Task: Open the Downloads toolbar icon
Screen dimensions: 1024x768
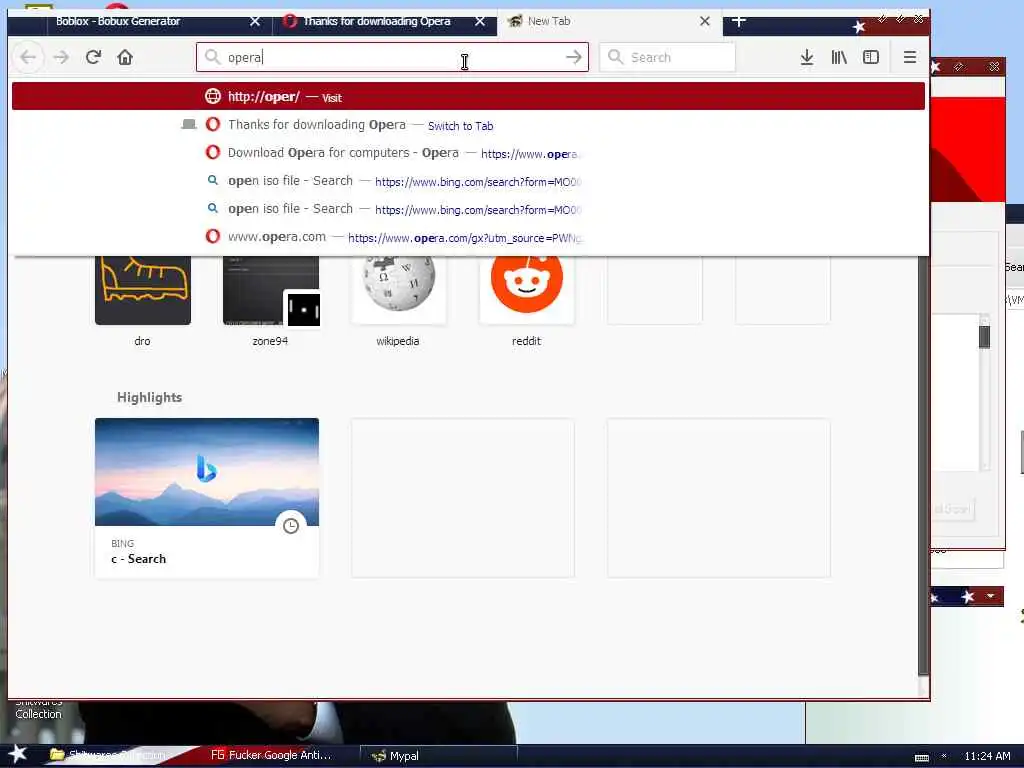Action: [807, 57]
